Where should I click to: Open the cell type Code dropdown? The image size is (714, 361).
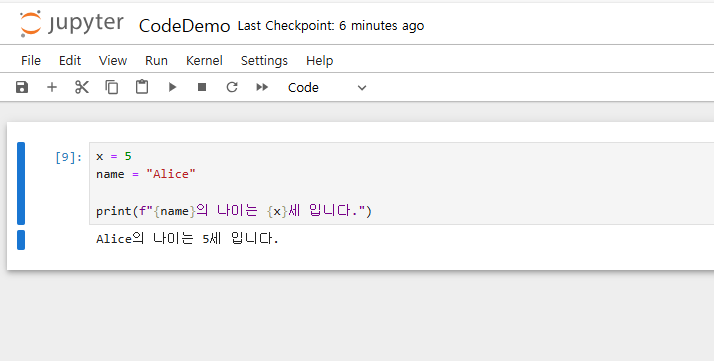coord(327,87)
